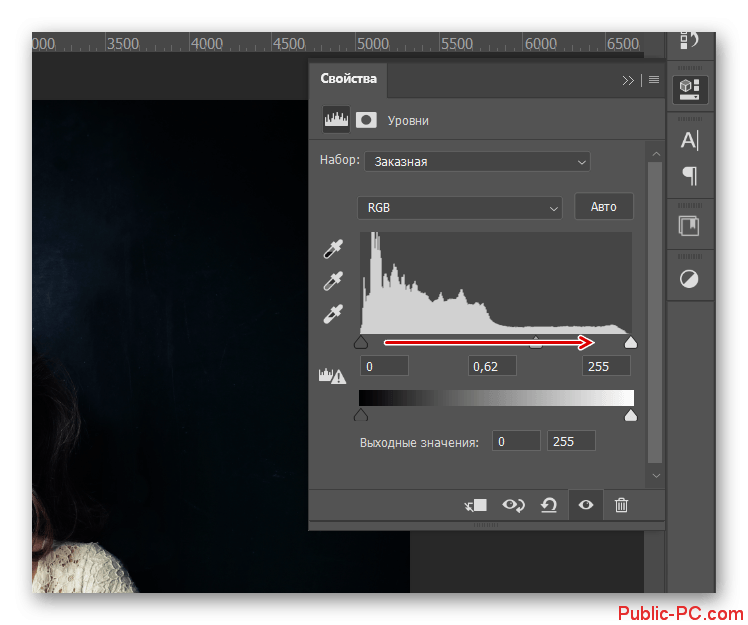Open the RGB channel dropdown
The image size is (748, 625).
[x=459, y=208]
